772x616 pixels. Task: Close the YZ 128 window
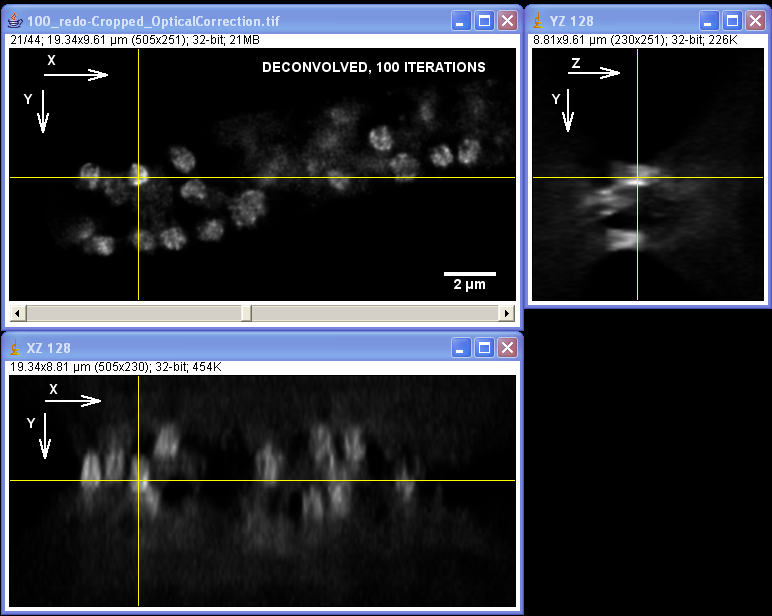[756, 21]
